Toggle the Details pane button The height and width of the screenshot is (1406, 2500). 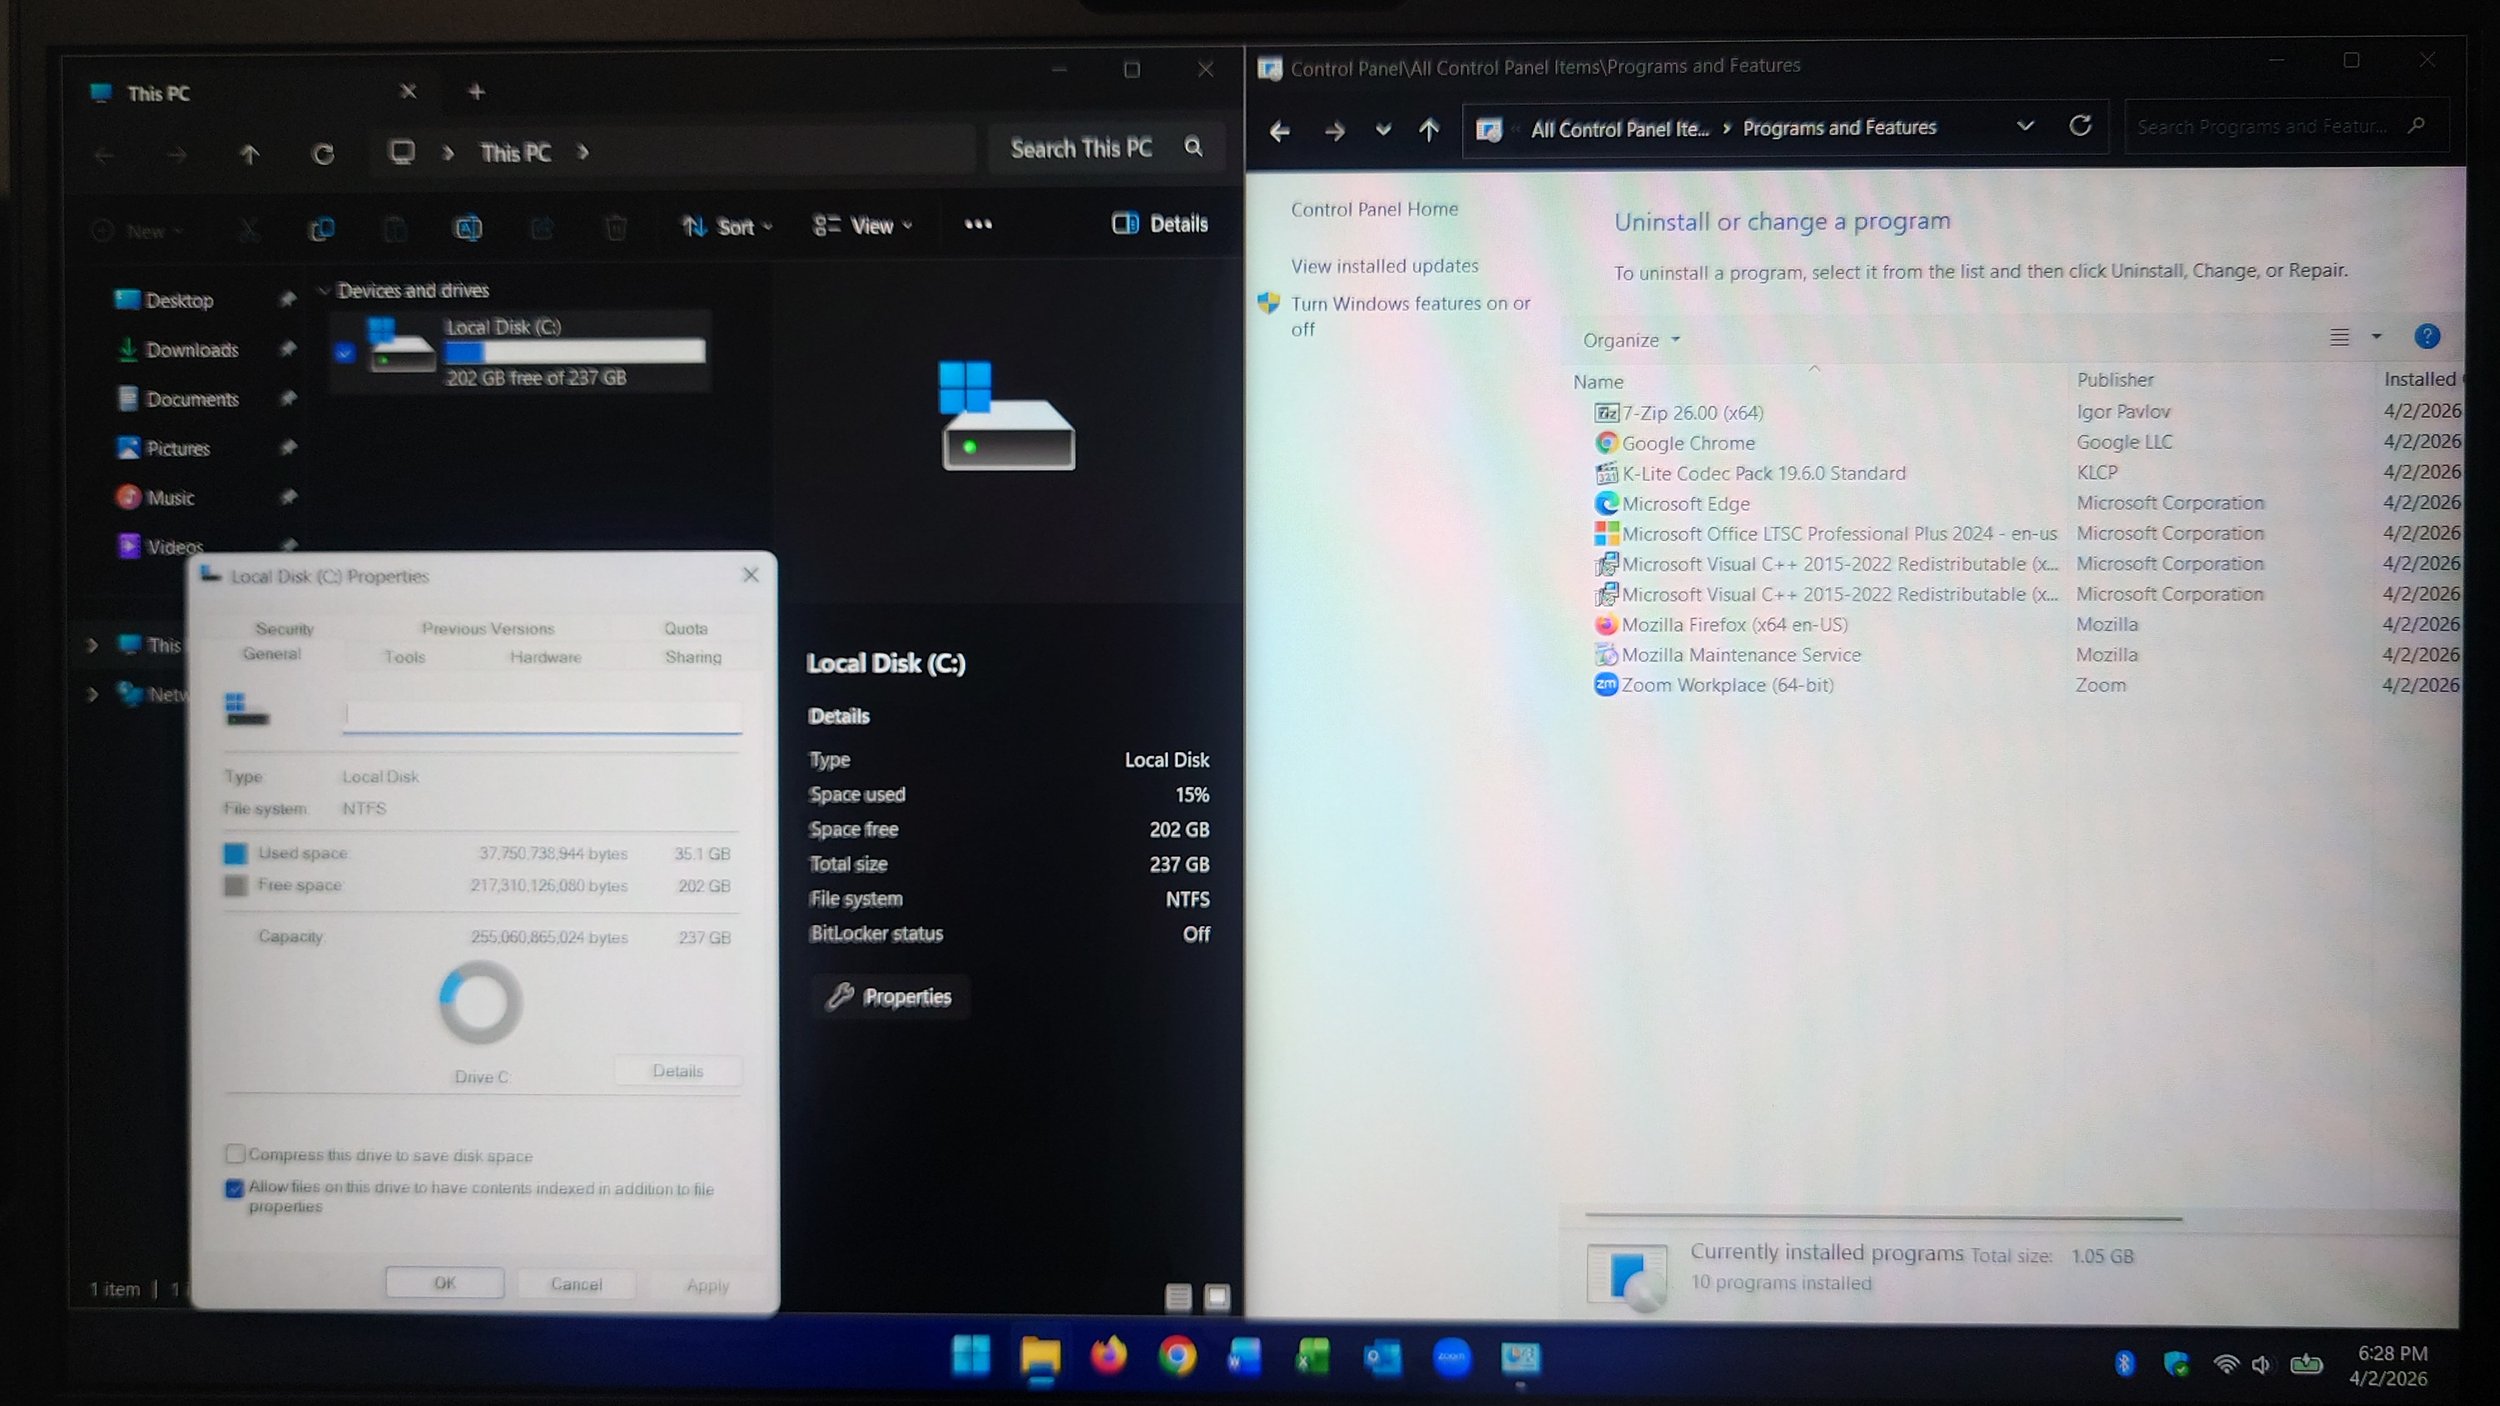pos(1160,224)
